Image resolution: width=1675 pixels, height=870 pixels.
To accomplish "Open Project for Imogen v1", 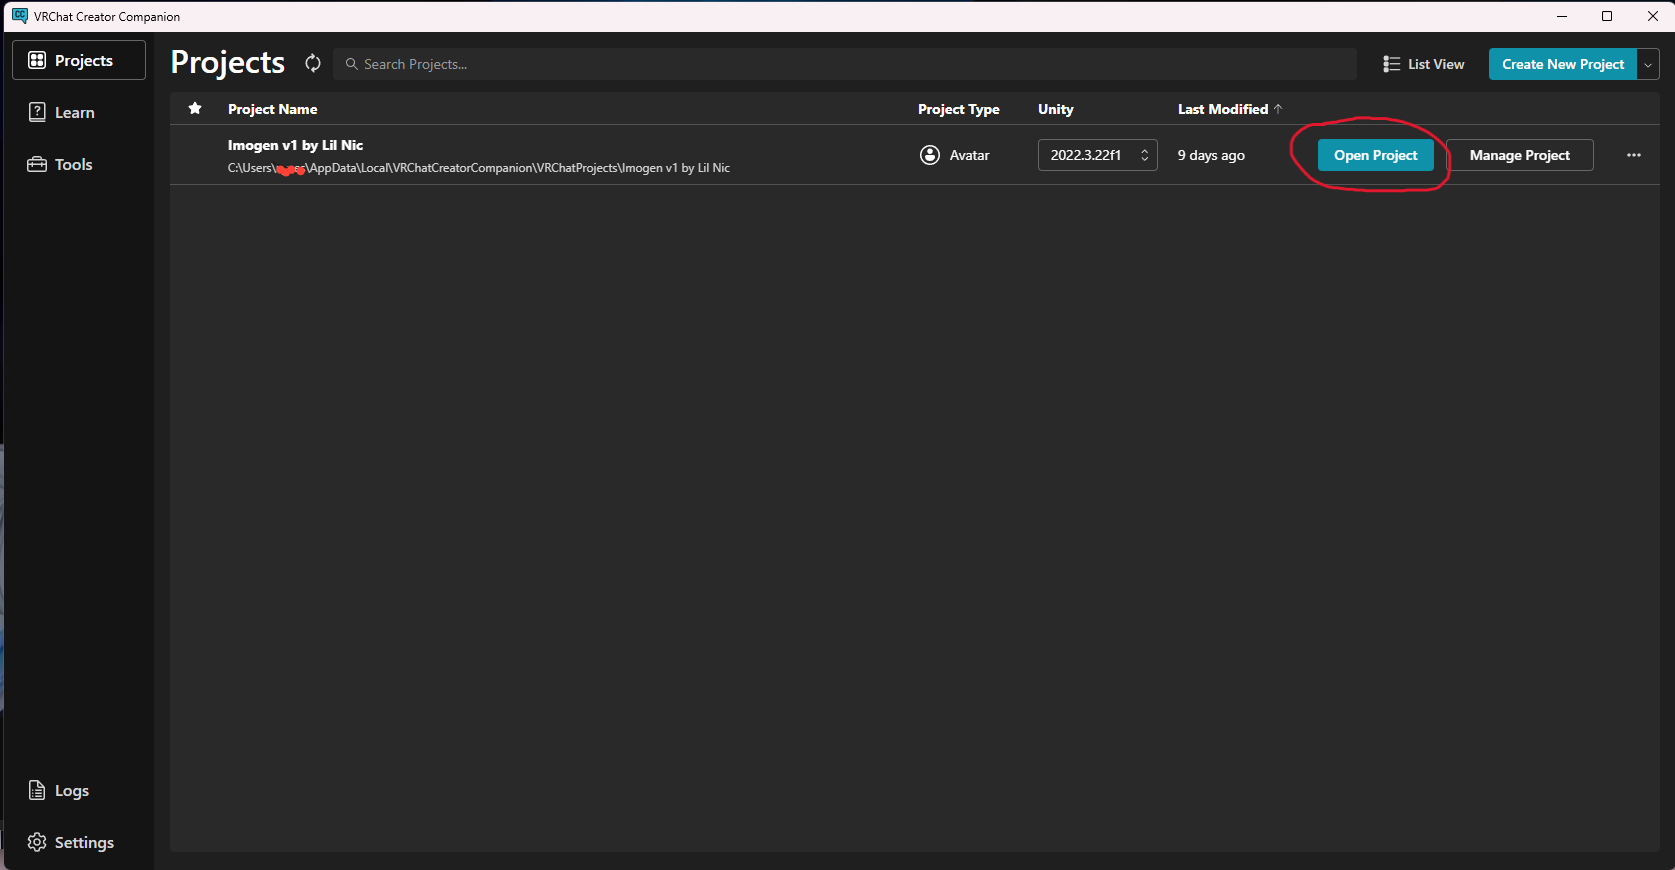I will pyautogui.click(x=1375, y=155).
